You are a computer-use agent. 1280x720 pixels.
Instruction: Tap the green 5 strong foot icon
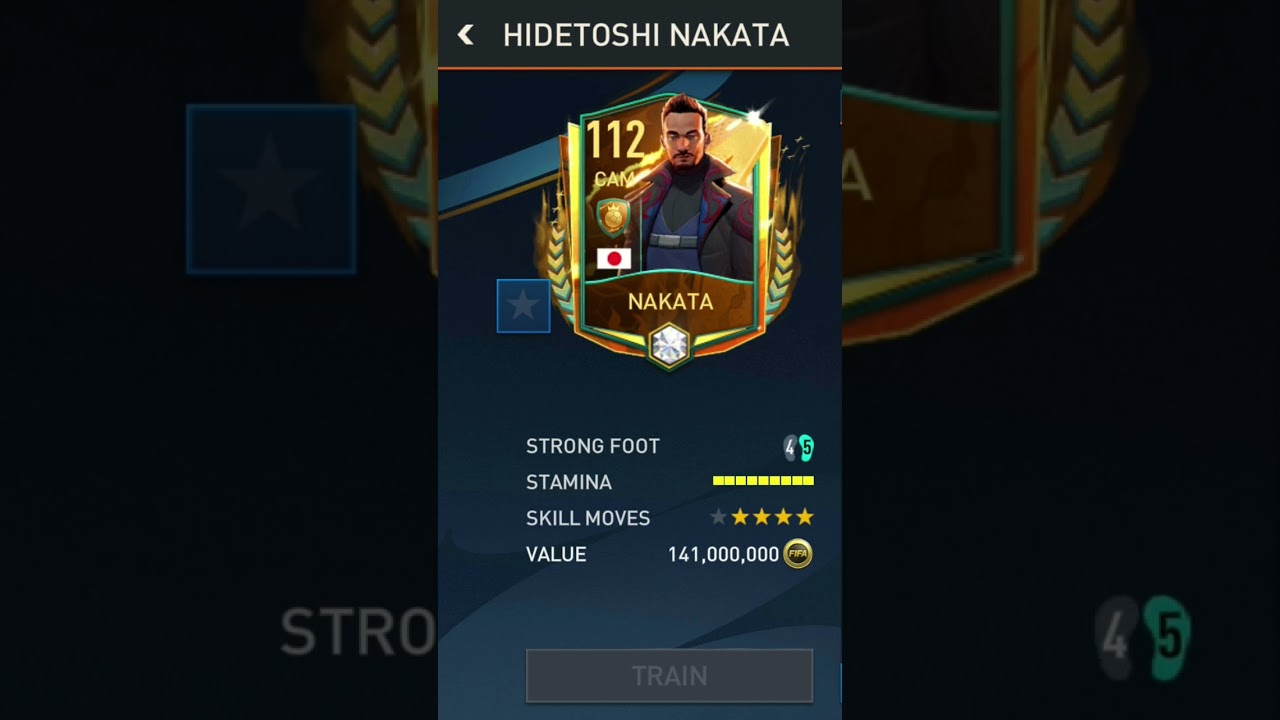(x=806, y=448)
